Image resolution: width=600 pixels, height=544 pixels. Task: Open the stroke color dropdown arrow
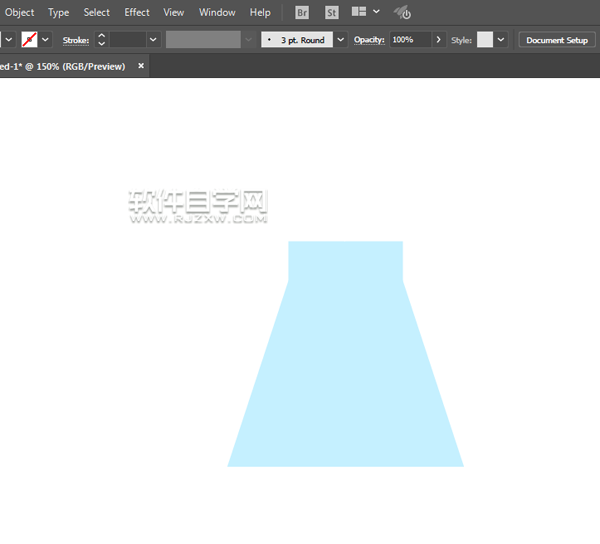46,40
